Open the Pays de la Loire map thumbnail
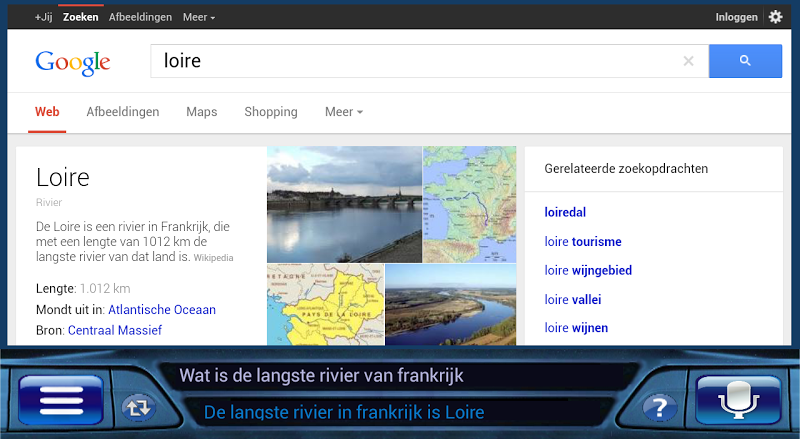 pos(326,304)
